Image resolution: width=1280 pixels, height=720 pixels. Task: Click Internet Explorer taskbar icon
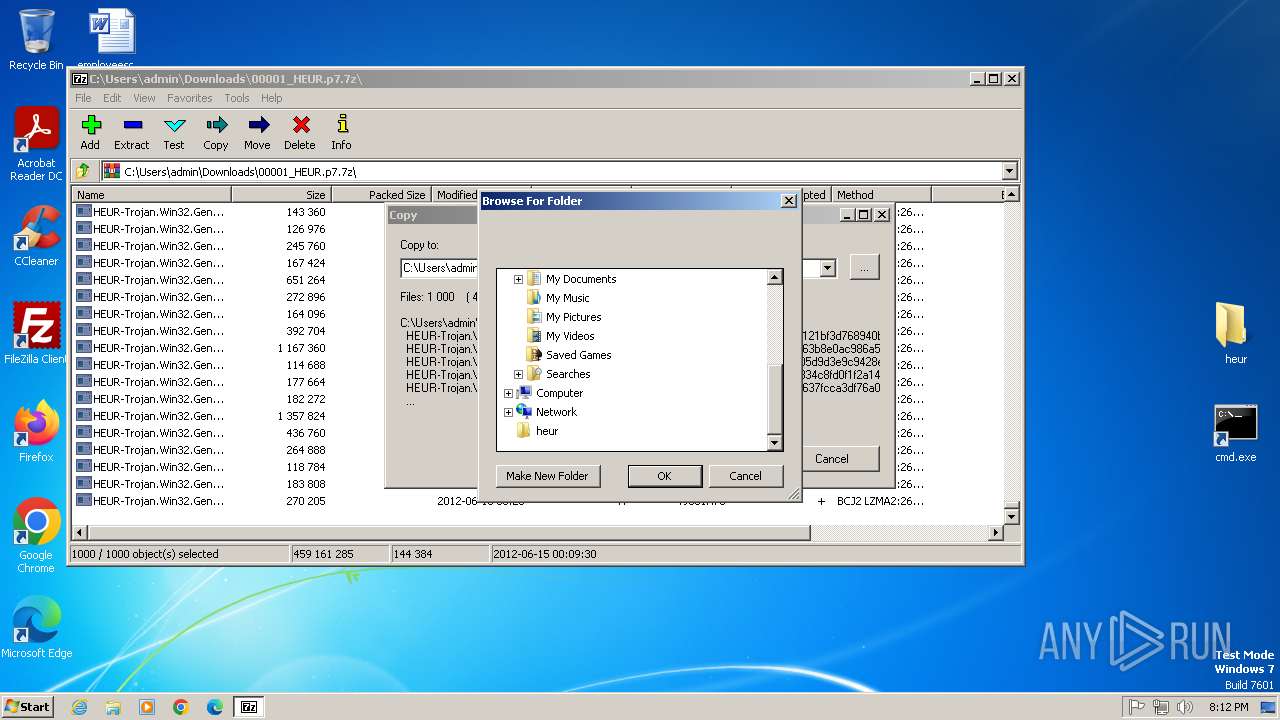pos(79,707)
